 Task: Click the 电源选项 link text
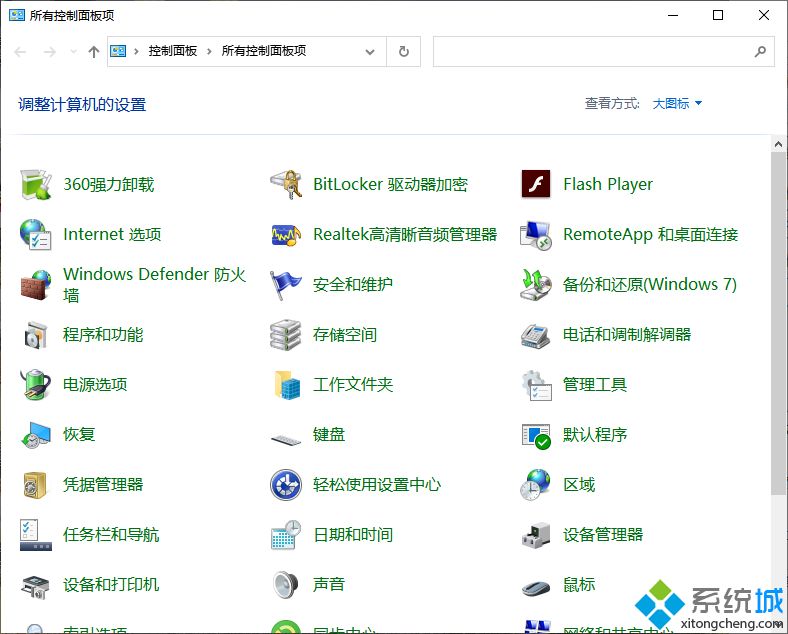95,385
